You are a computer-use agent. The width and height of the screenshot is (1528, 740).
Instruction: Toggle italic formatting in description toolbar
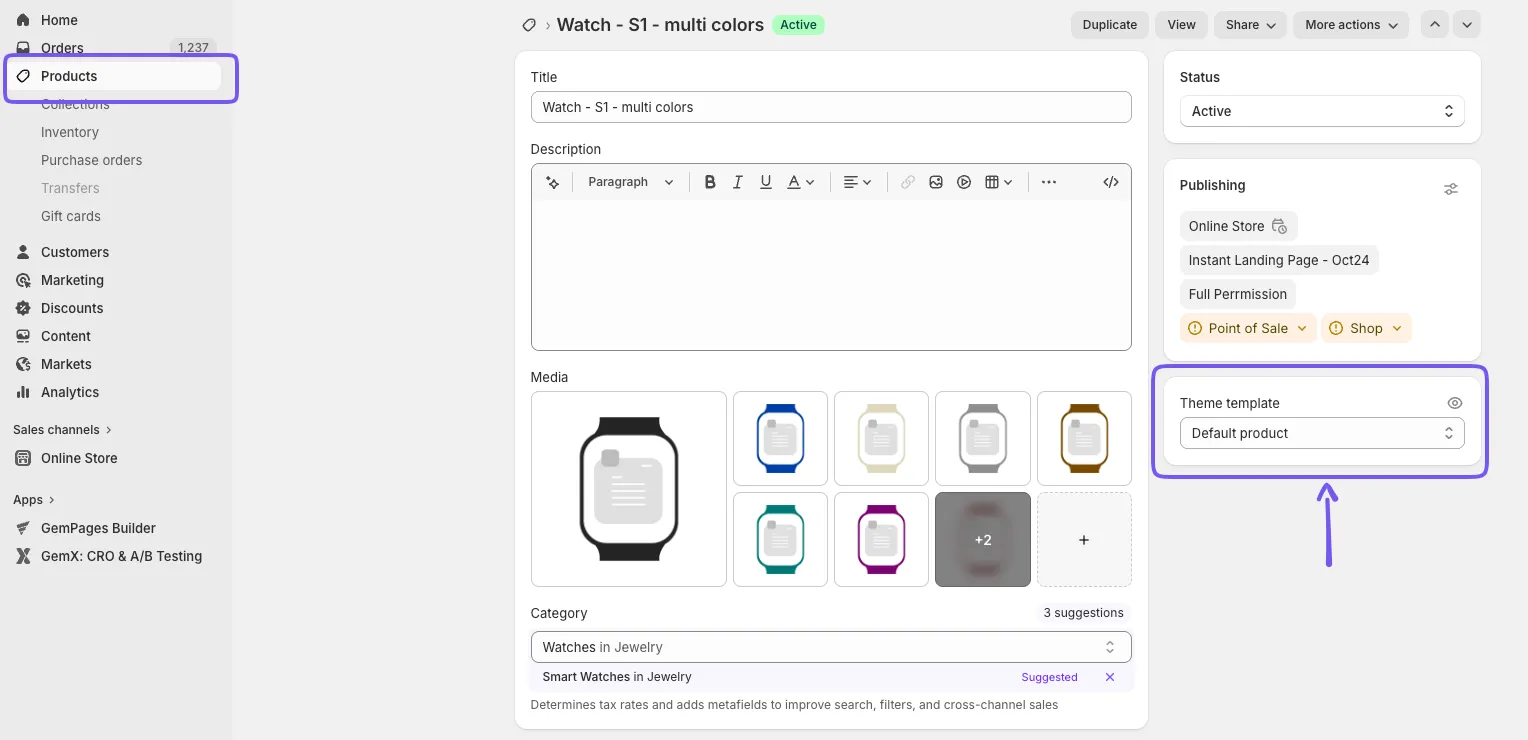point(738,182)
